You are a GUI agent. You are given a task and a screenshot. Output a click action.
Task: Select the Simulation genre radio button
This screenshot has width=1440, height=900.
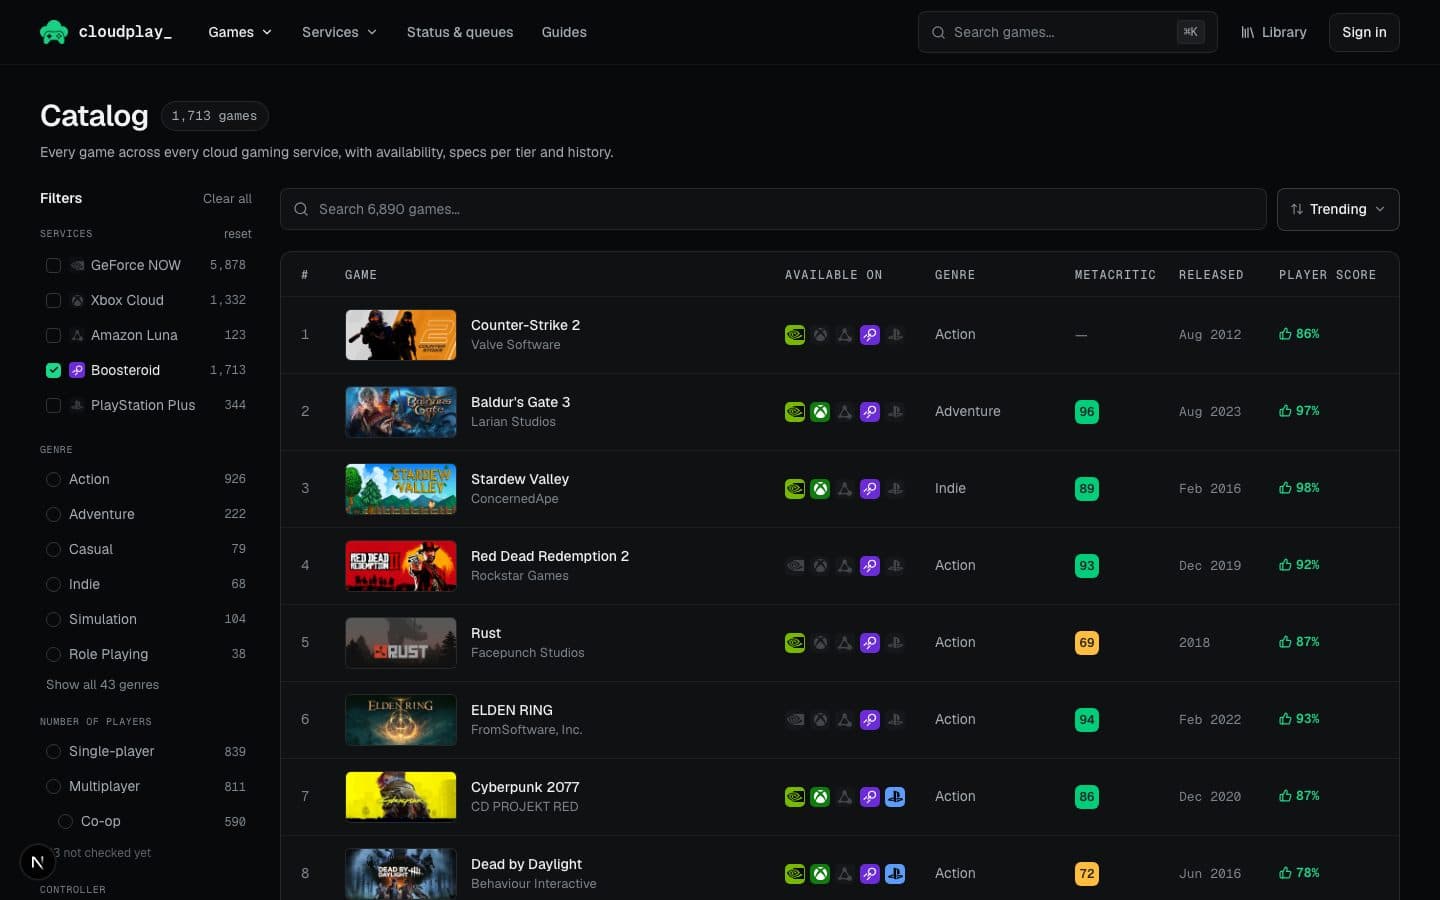(54, 619)
